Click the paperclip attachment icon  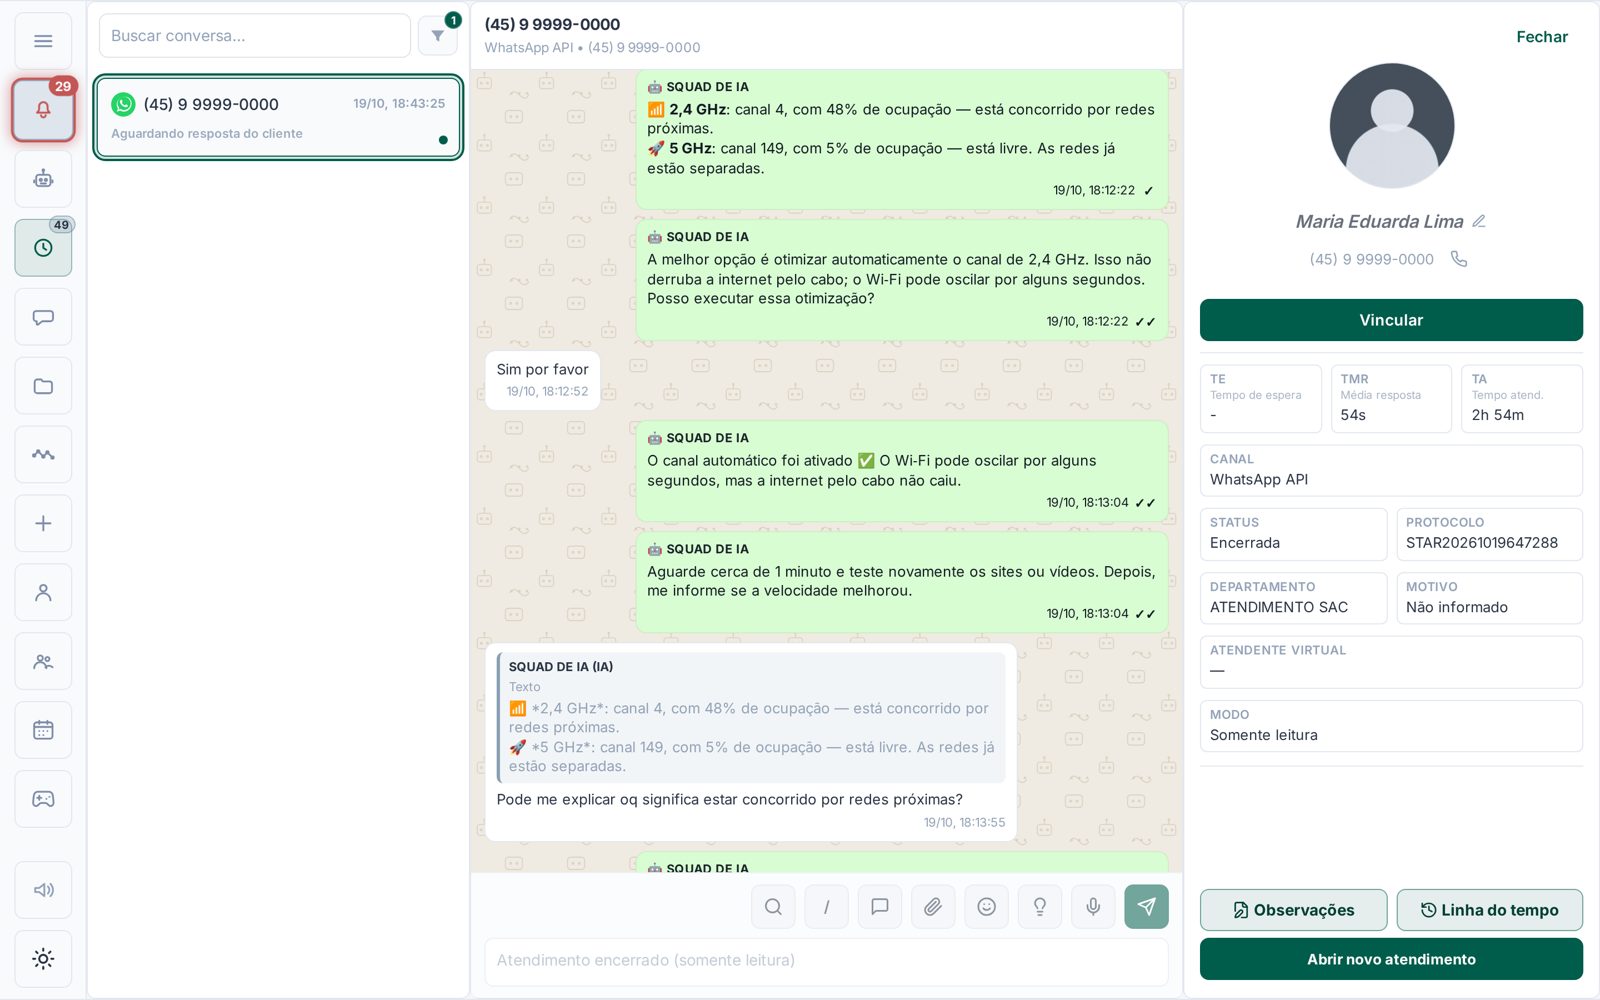click(x=933, y=907)
